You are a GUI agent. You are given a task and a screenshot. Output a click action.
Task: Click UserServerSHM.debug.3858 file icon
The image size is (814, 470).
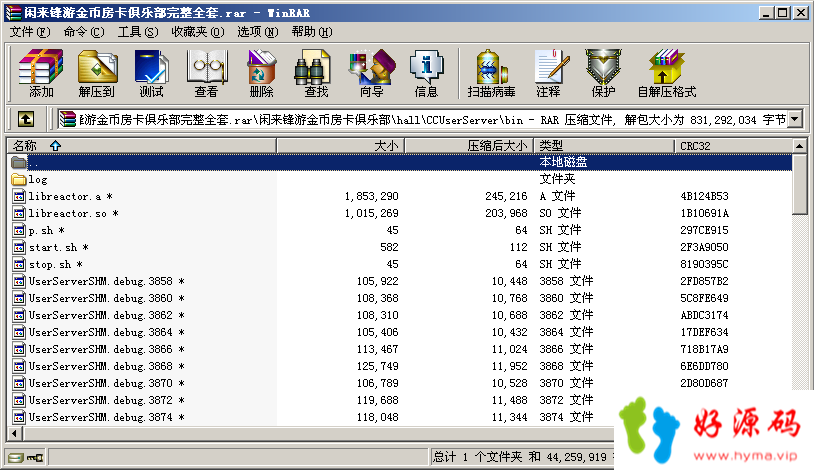19,281
